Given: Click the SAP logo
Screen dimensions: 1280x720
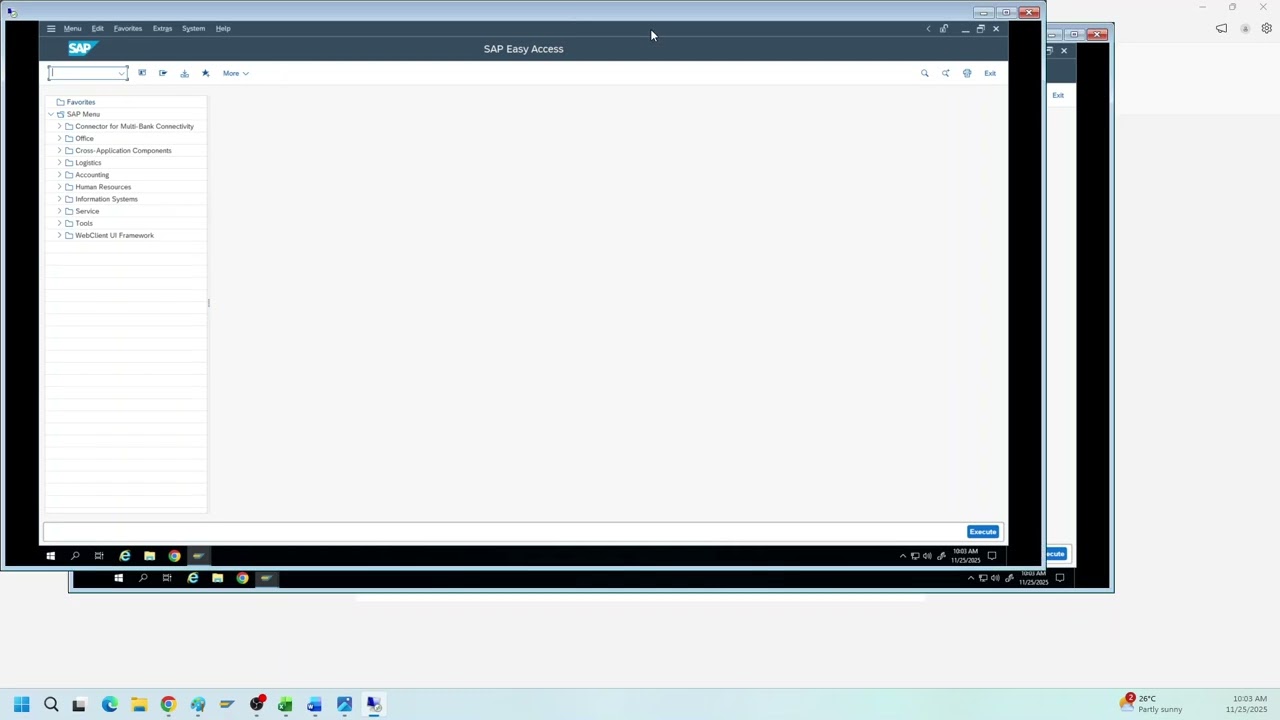Looking at the screenshot, I should (x=82, y=48).
